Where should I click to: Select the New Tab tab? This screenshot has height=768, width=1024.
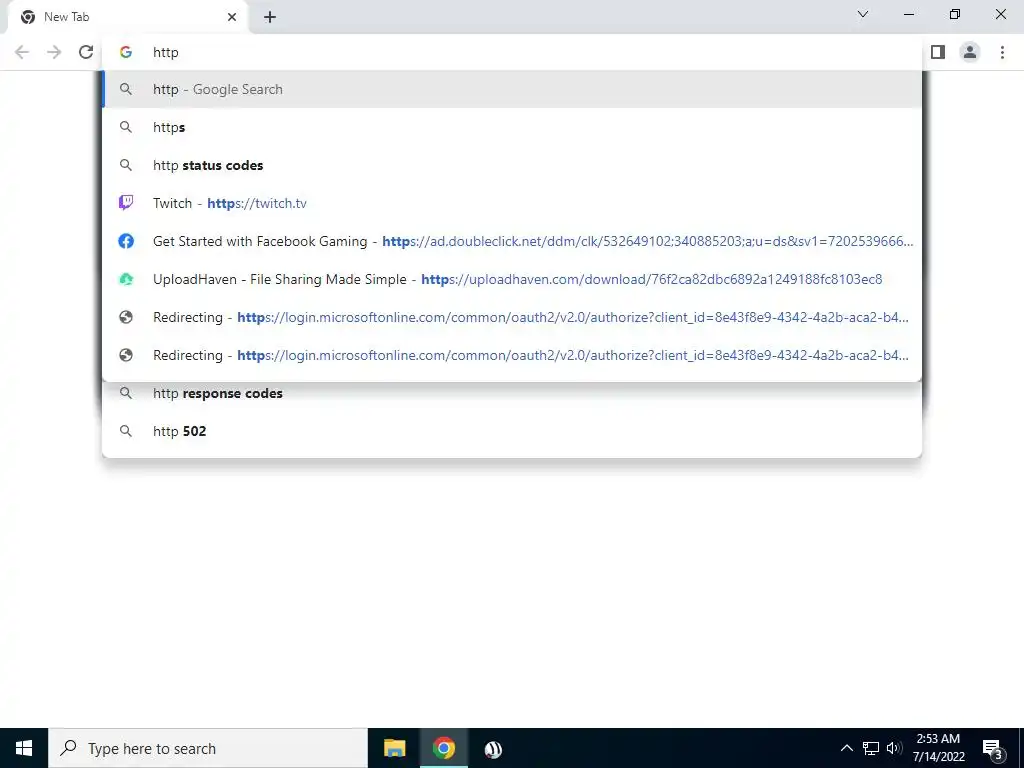[127, 17]
